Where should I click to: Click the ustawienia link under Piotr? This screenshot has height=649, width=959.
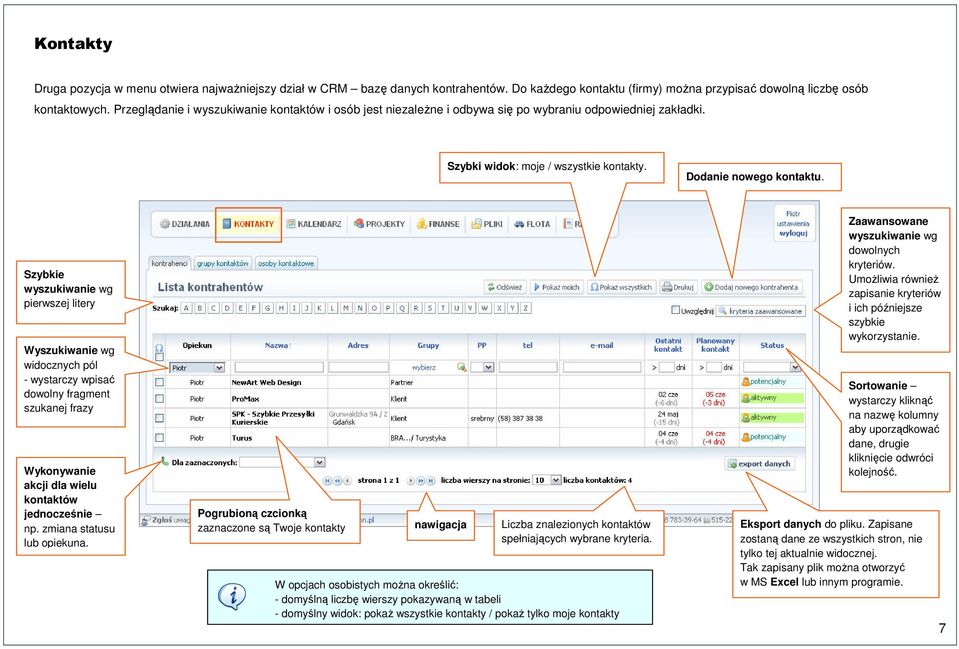click(793, 223)
